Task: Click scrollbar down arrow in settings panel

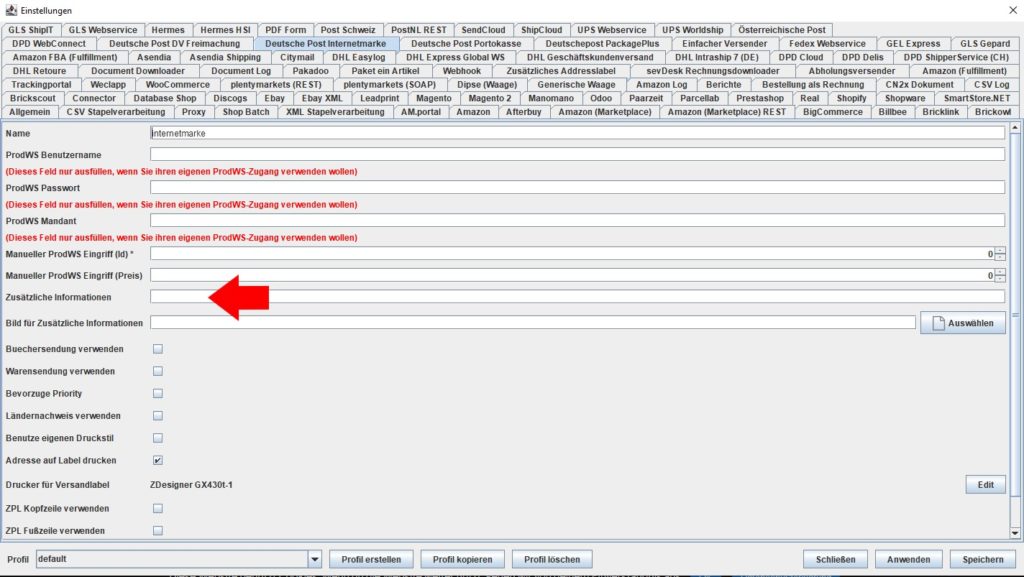Action: [x=1015, y=533]
